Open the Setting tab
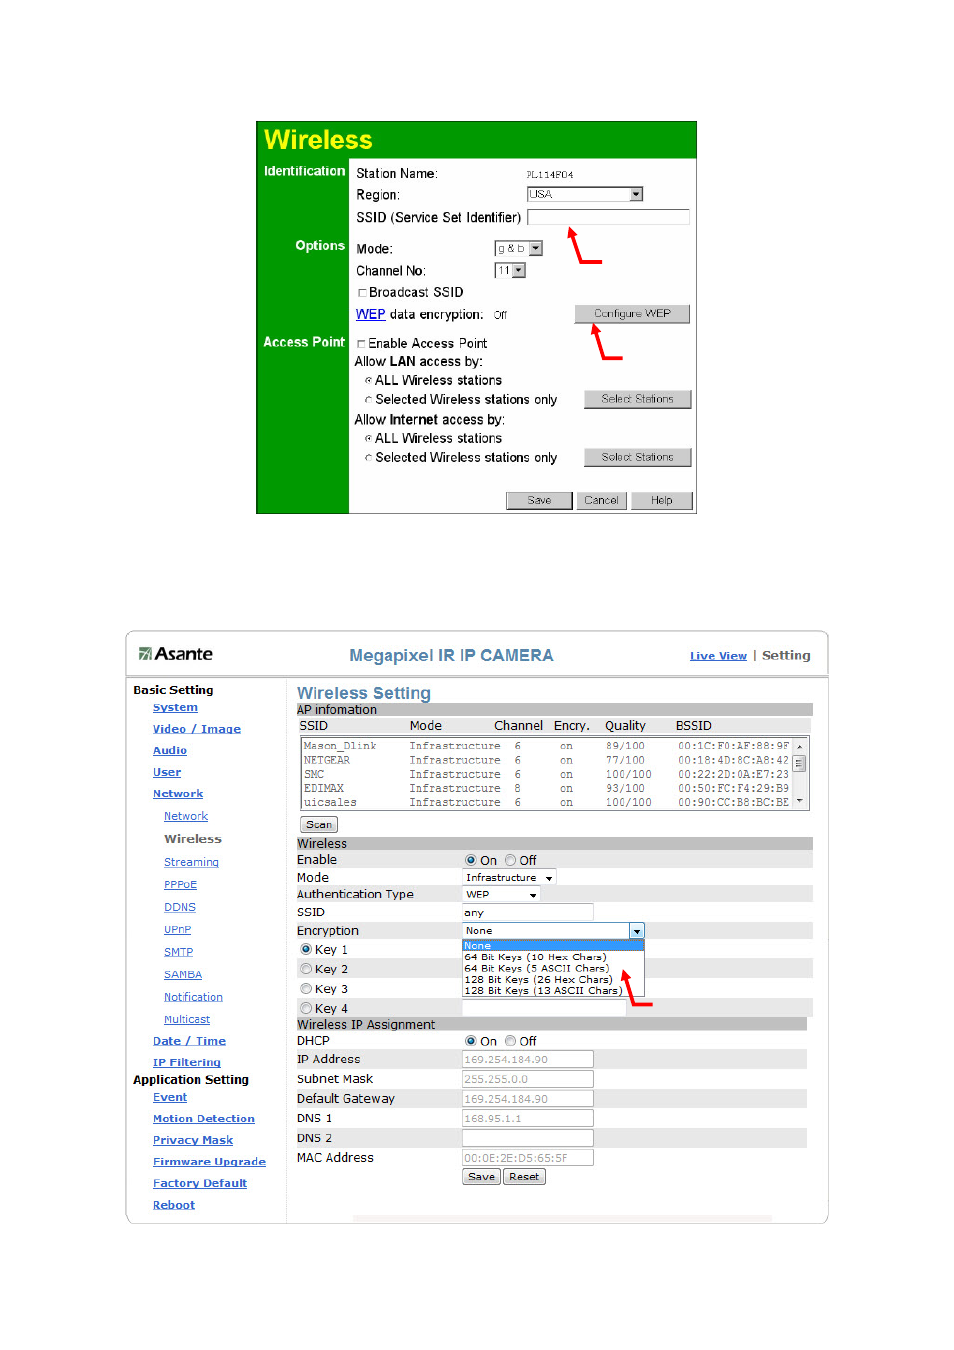Viewport: 954px width, 1350px height. click(x=786, y=656)
